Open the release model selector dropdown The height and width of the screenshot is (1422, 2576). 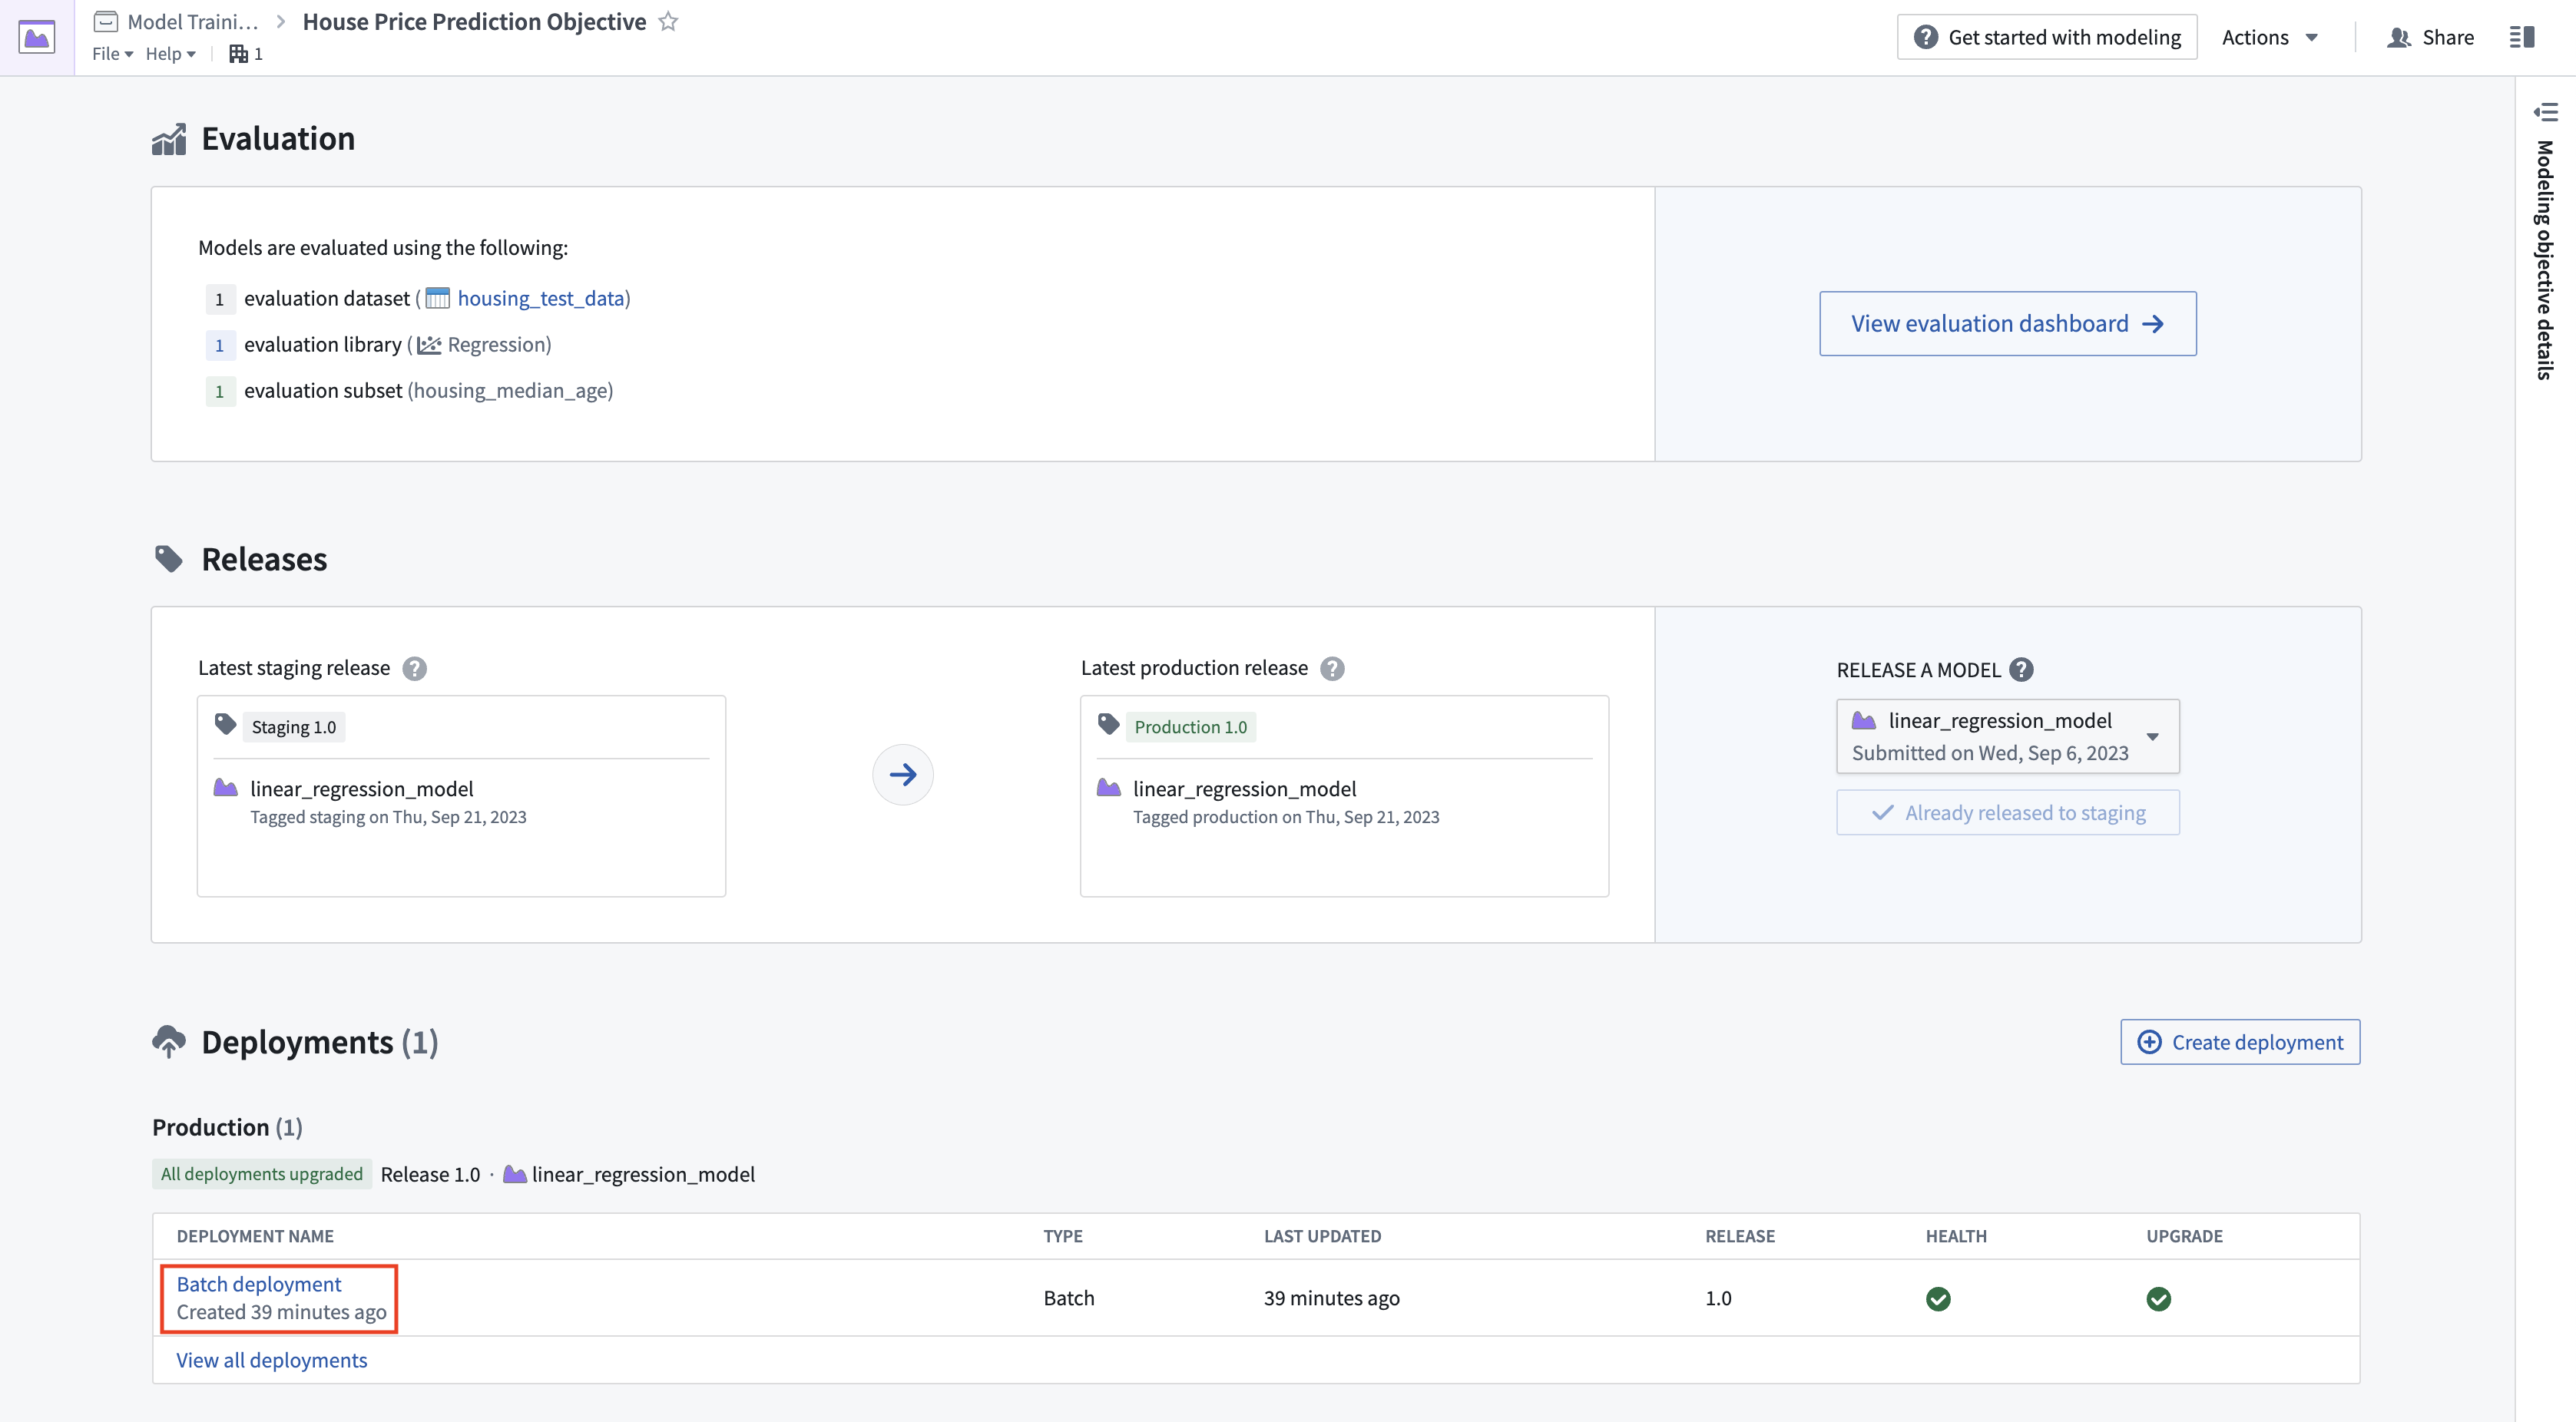[x=2007, y=736]
